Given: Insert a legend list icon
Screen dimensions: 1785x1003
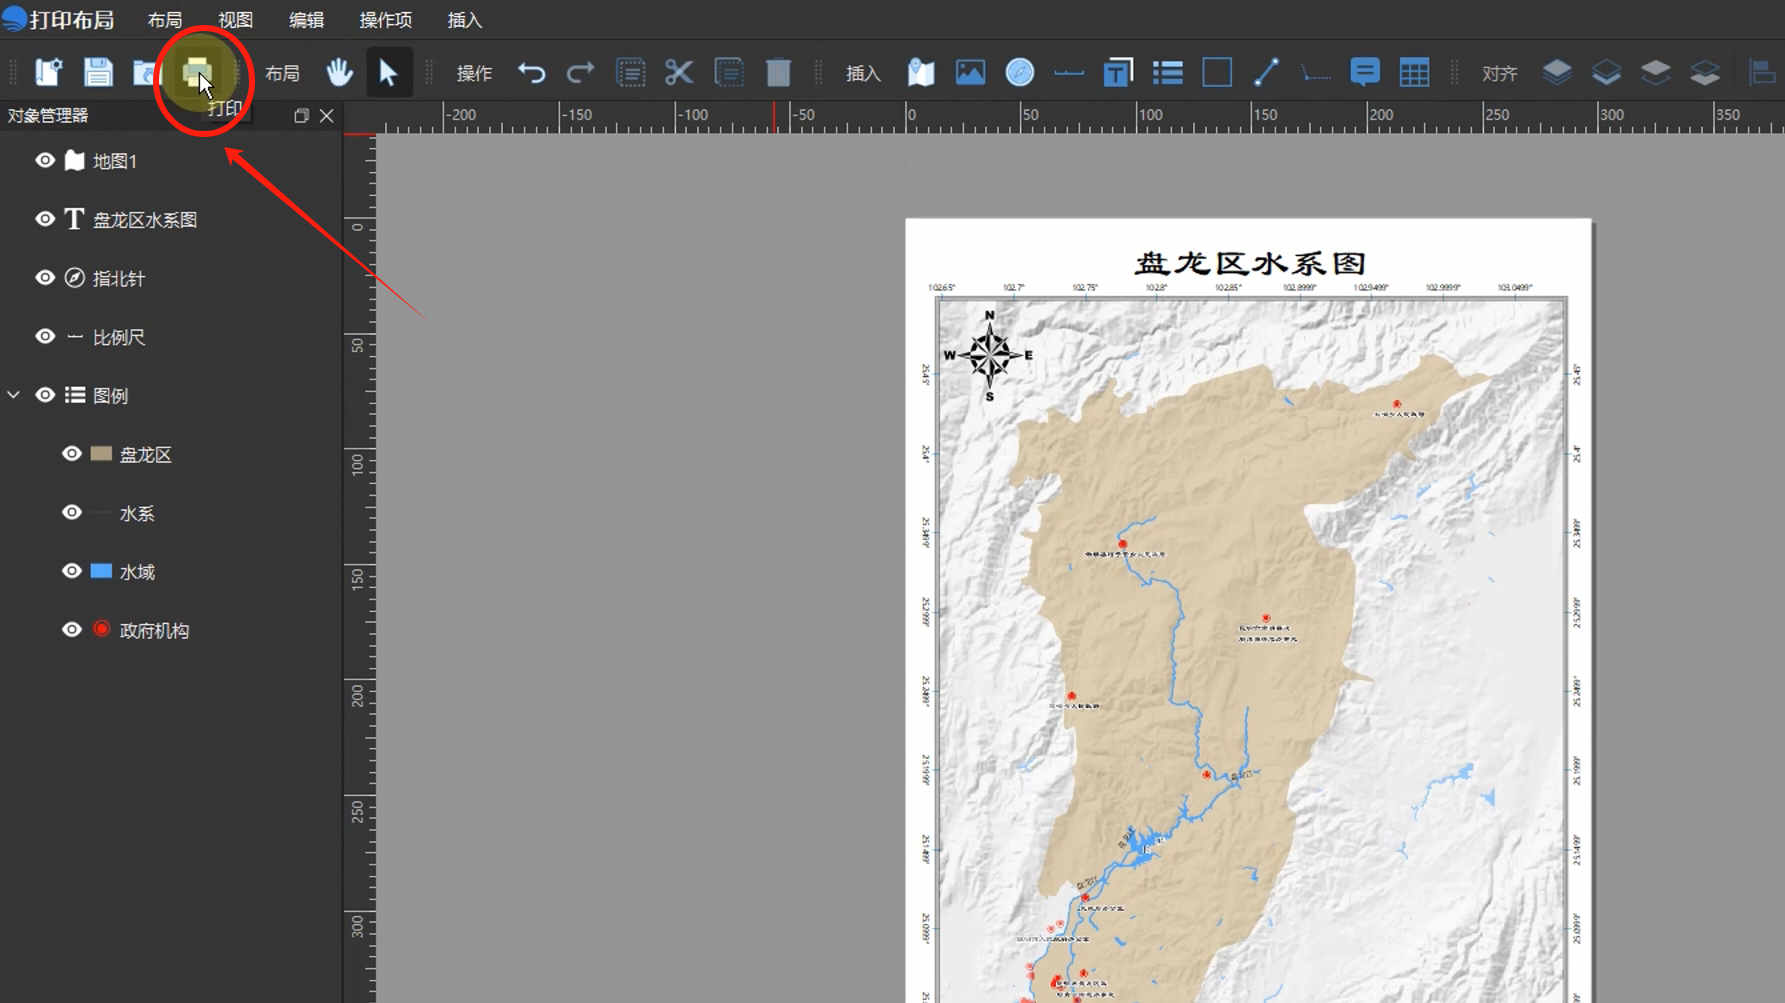Looking at the screenshot, I should [1167, 73].
